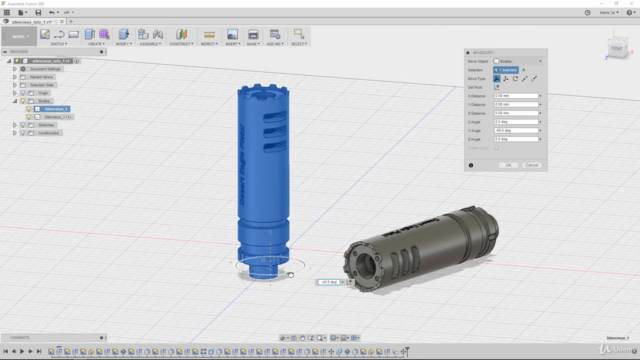Expand Document Settings tree node
Viewport: 640px width, 360px height.
coord(15,69)
